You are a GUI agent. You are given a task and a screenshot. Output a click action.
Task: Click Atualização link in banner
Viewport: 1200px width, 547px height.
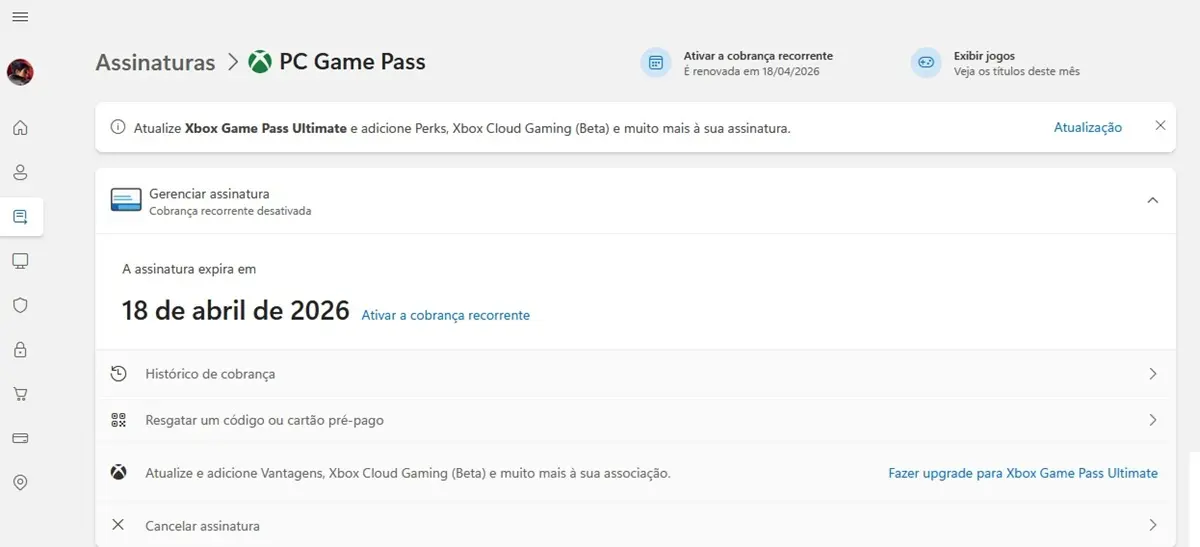1088,127
